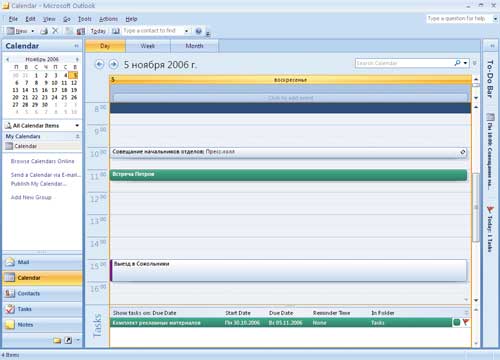Open the File menu
Screen dimensions: 500x360
(13, 19)
